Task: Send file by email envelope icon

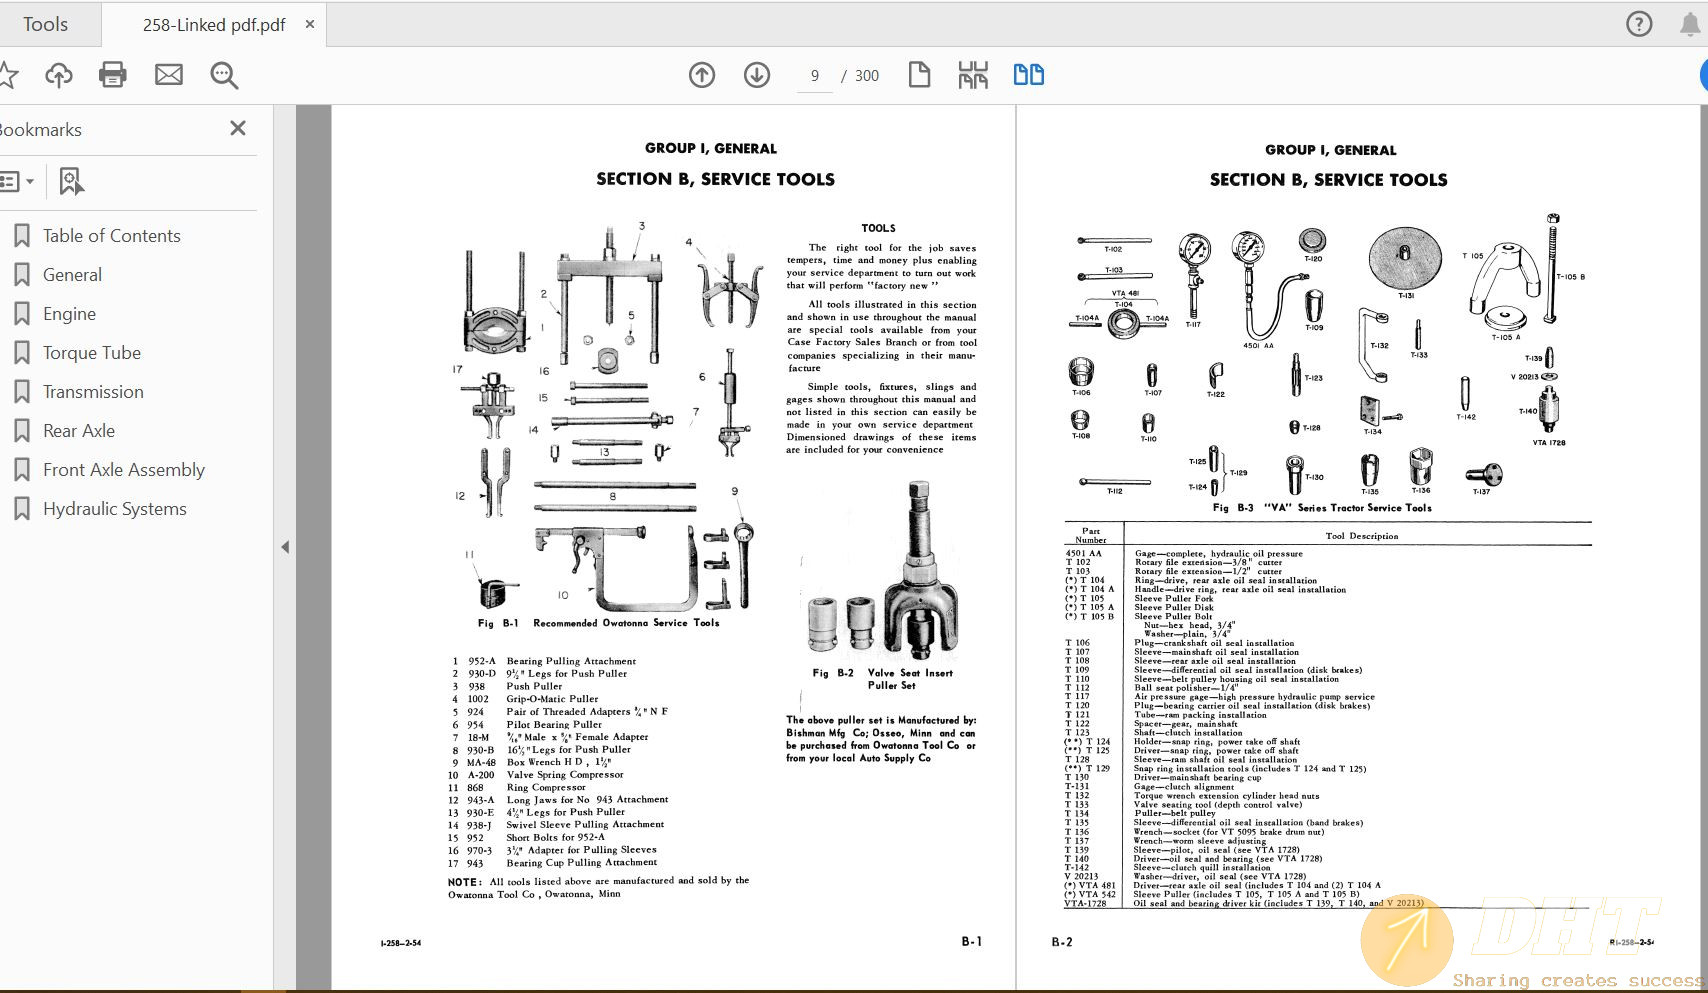Action: [x=169, y=75]
